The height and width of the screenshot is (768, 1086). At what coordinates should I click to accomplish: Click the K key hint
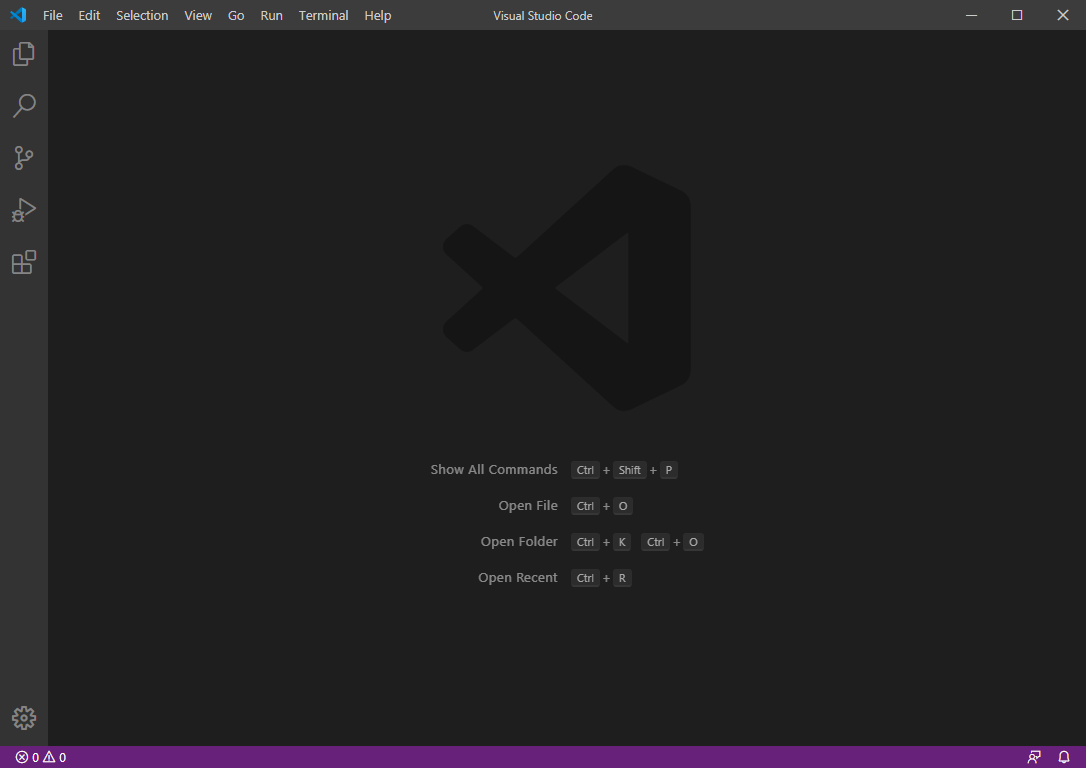coord(622,542)
